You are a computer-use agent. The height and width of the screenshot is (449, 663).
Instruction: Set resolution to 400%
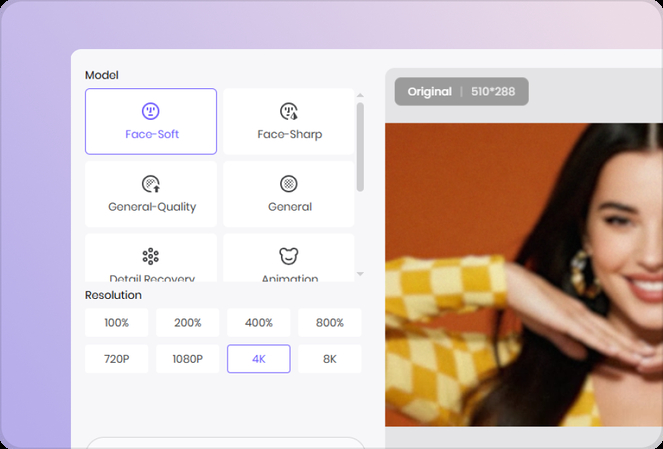pos(258,323)
